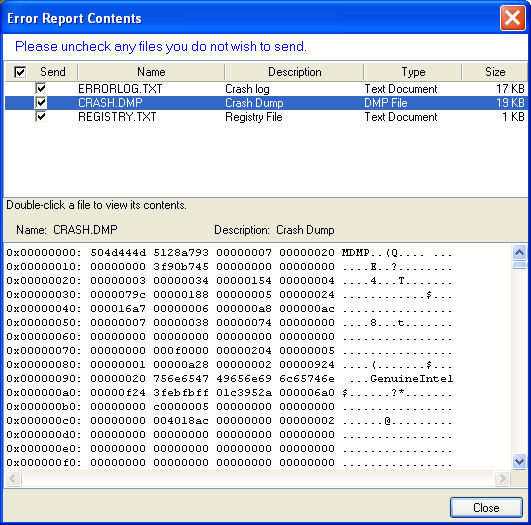Uncheck the REGISTRY.TXT send checkbox

click(41, 117)
